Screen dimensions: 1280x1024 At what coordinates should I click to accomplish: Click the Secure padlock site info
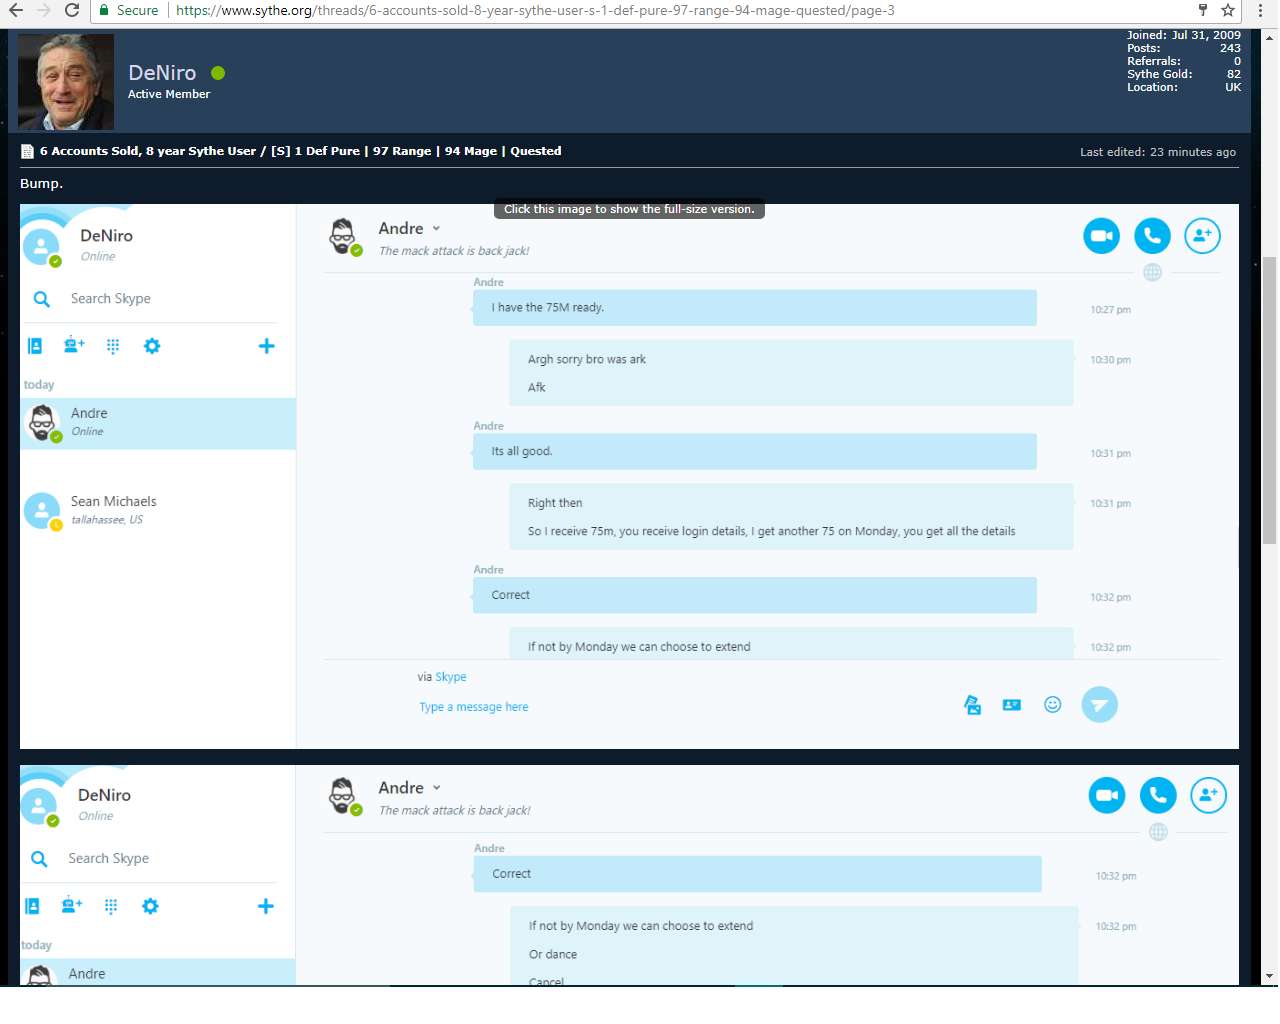pyautogui.click(x=128, y=10)
